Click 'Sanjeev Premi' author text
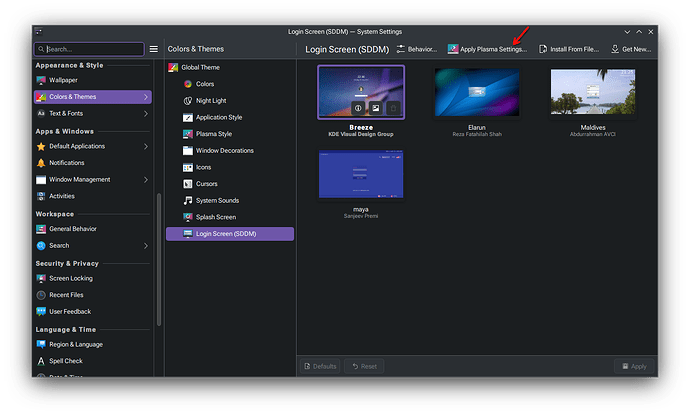 (361, 216)
